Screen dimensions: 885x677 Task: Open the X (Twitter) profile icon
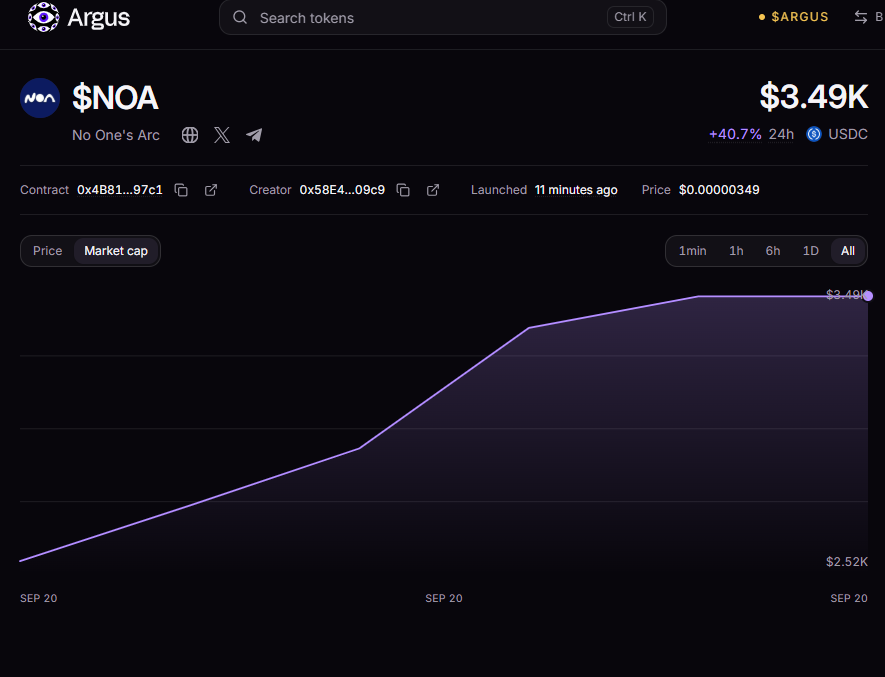pyautogui.click(x=222, y=135)
